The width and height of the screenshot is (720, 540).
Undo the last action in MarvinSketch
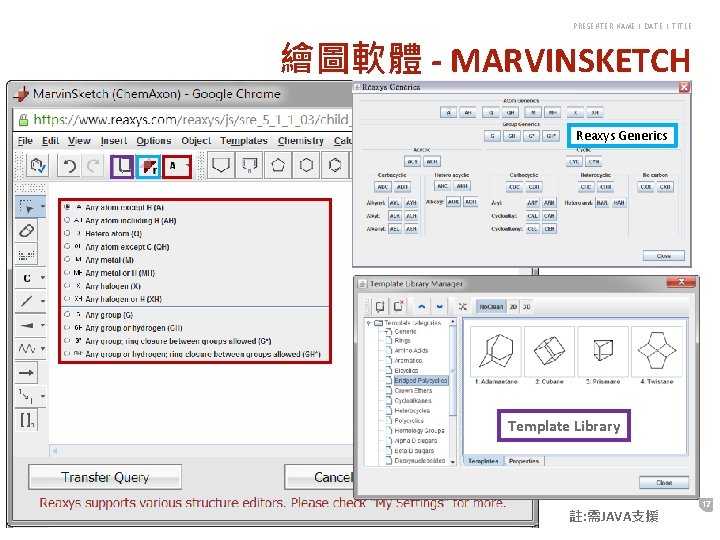click(70, 166)
